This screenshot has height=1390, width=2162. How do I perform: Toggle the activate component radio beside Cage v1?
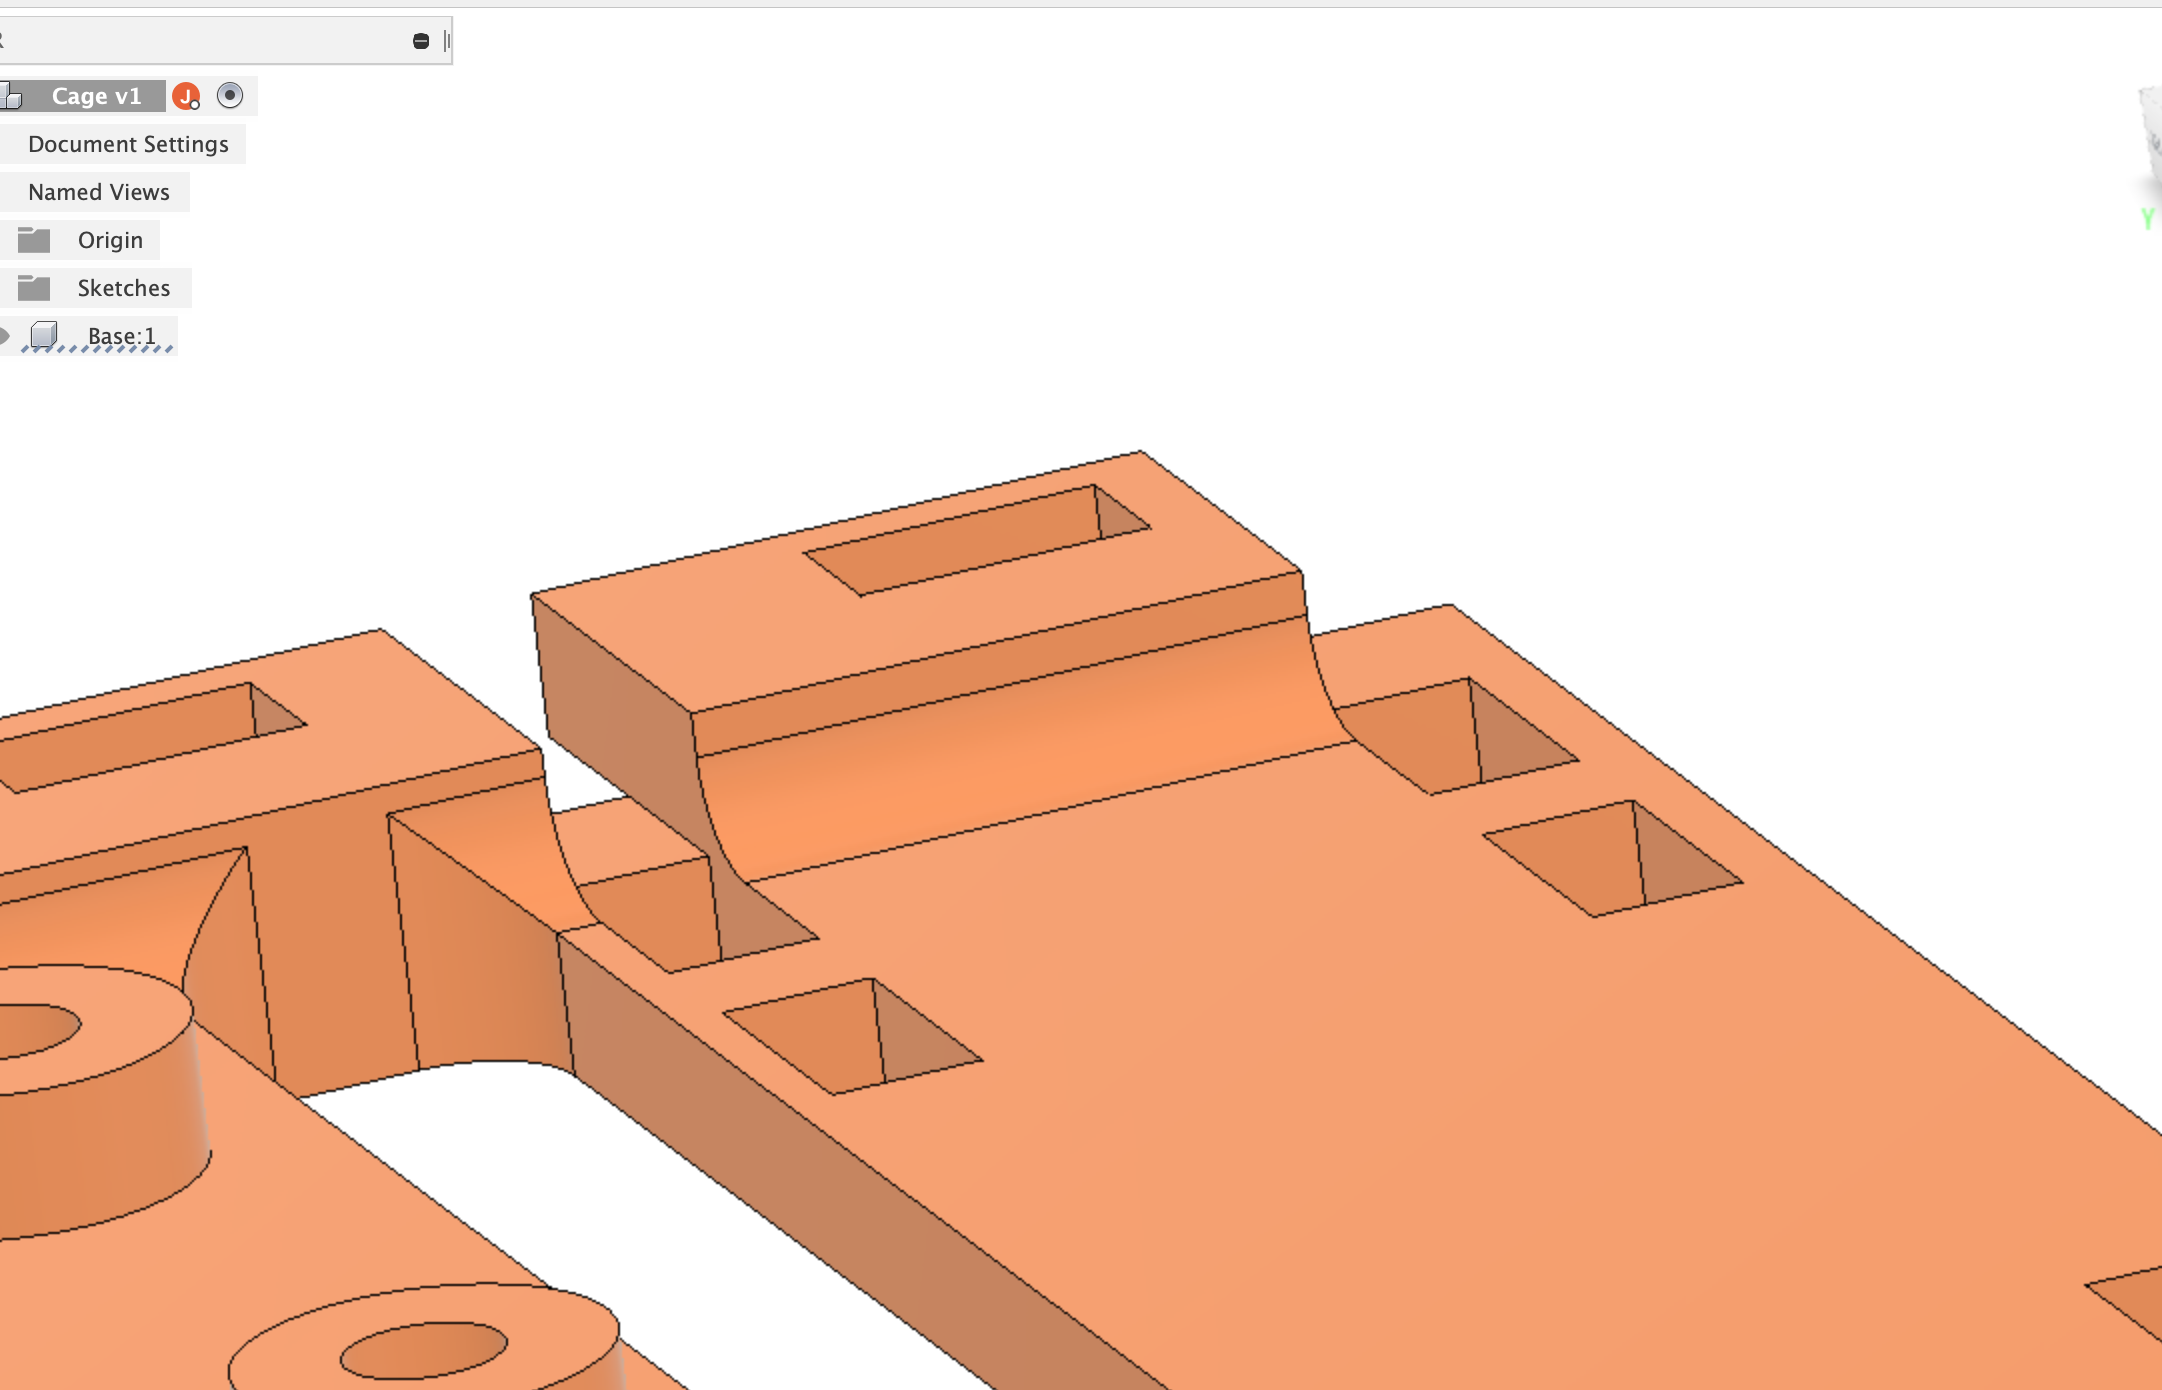(x=231, y=96)
